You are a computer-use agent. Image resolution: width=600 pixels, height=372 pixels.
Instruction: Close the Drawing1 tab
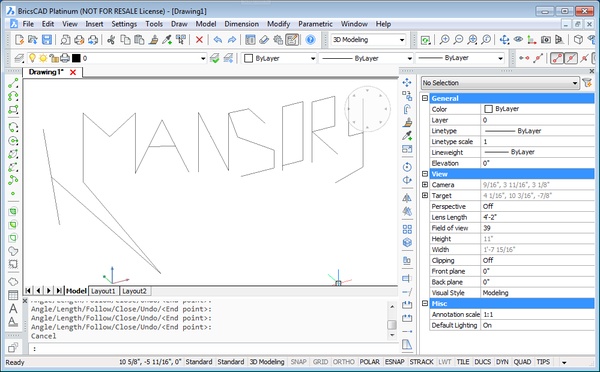(x=73, y=72)
